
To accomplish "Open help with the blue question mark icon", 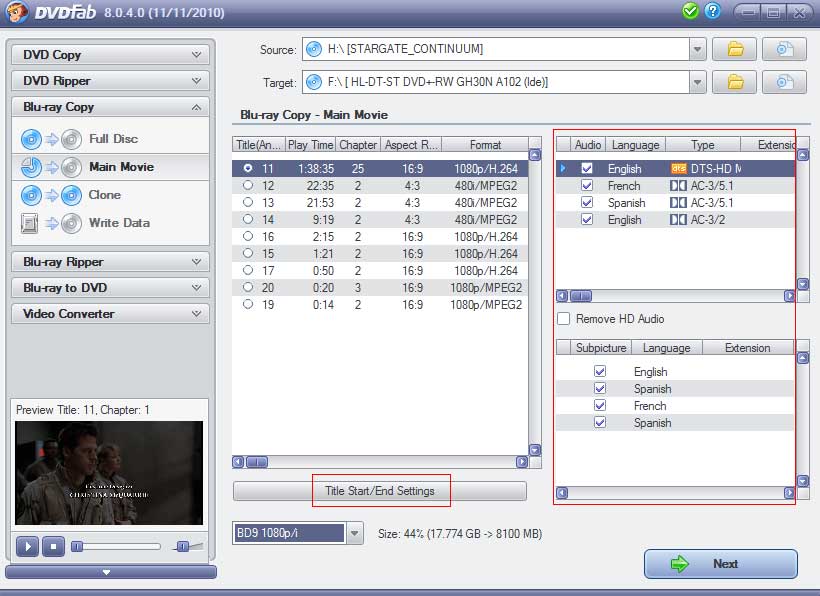I will click(x=712, y=11).
